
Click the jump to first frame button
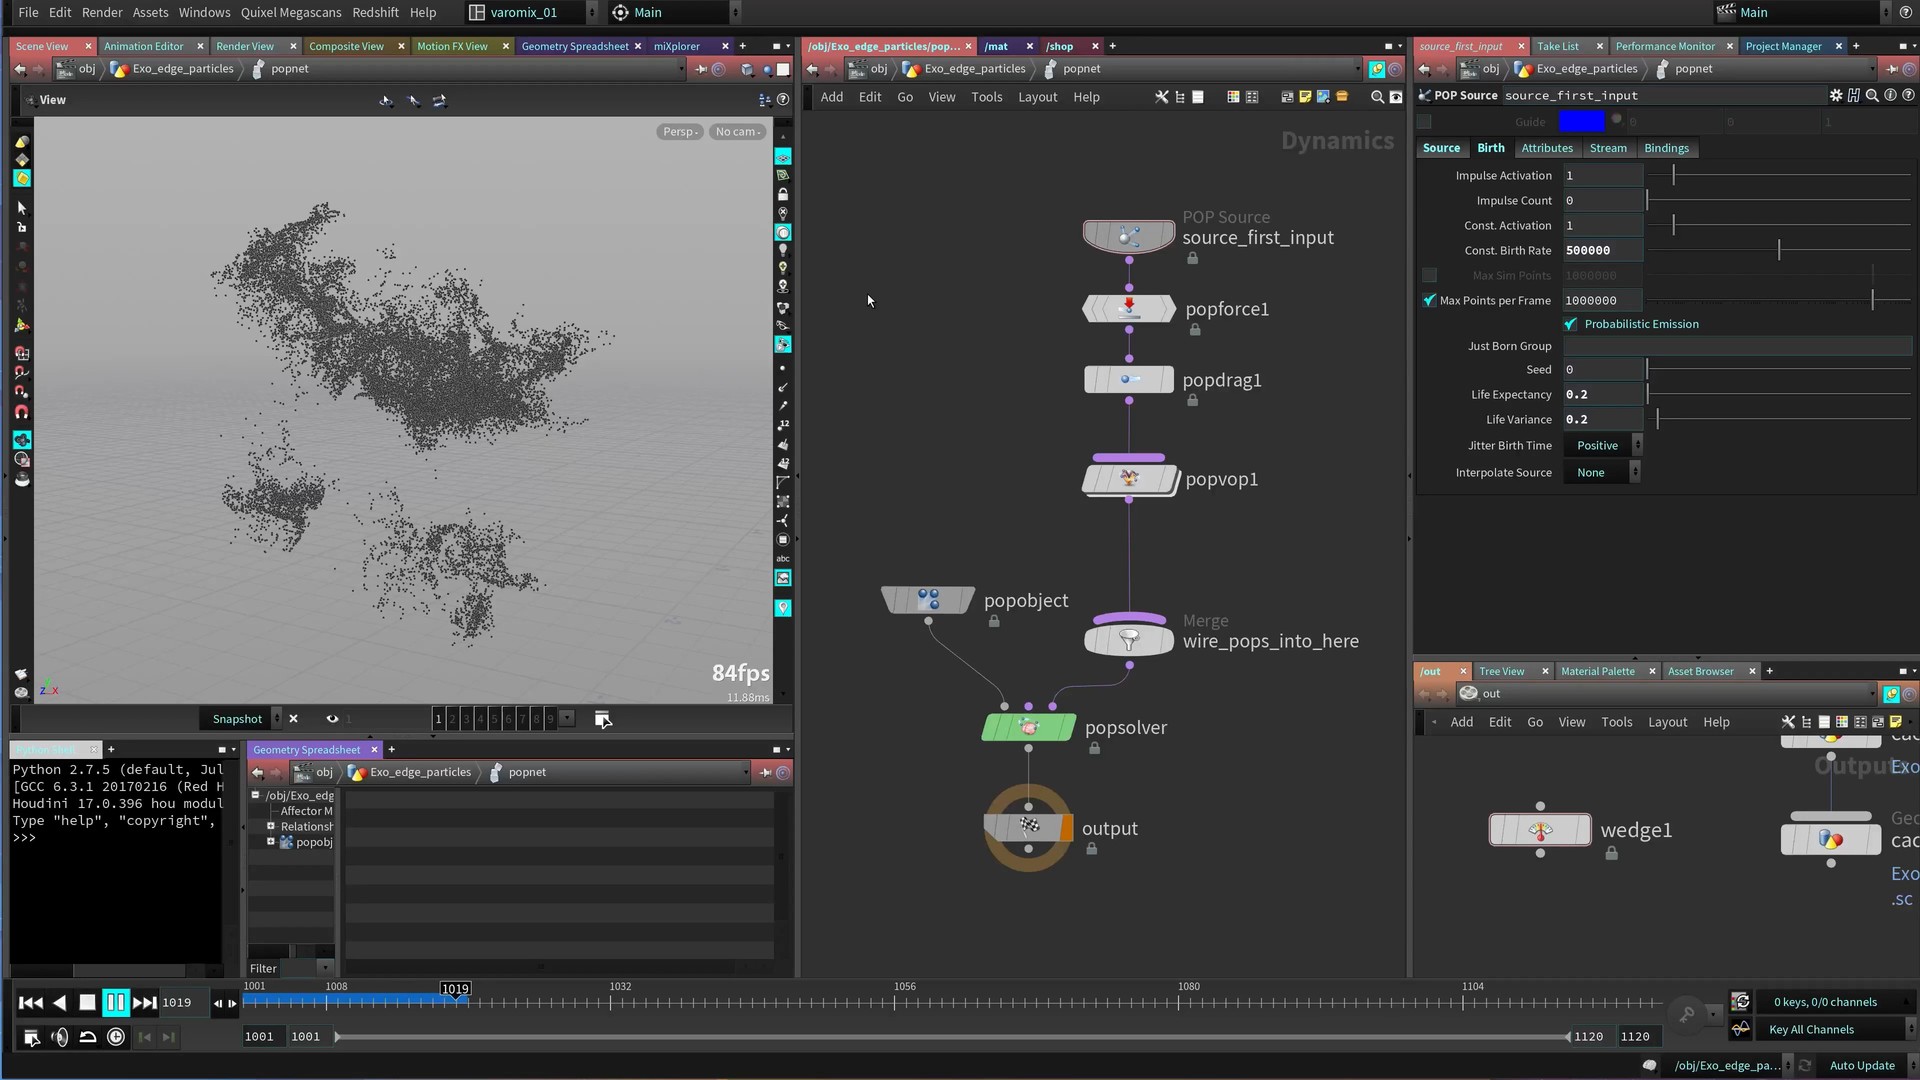pos(31,1002)
